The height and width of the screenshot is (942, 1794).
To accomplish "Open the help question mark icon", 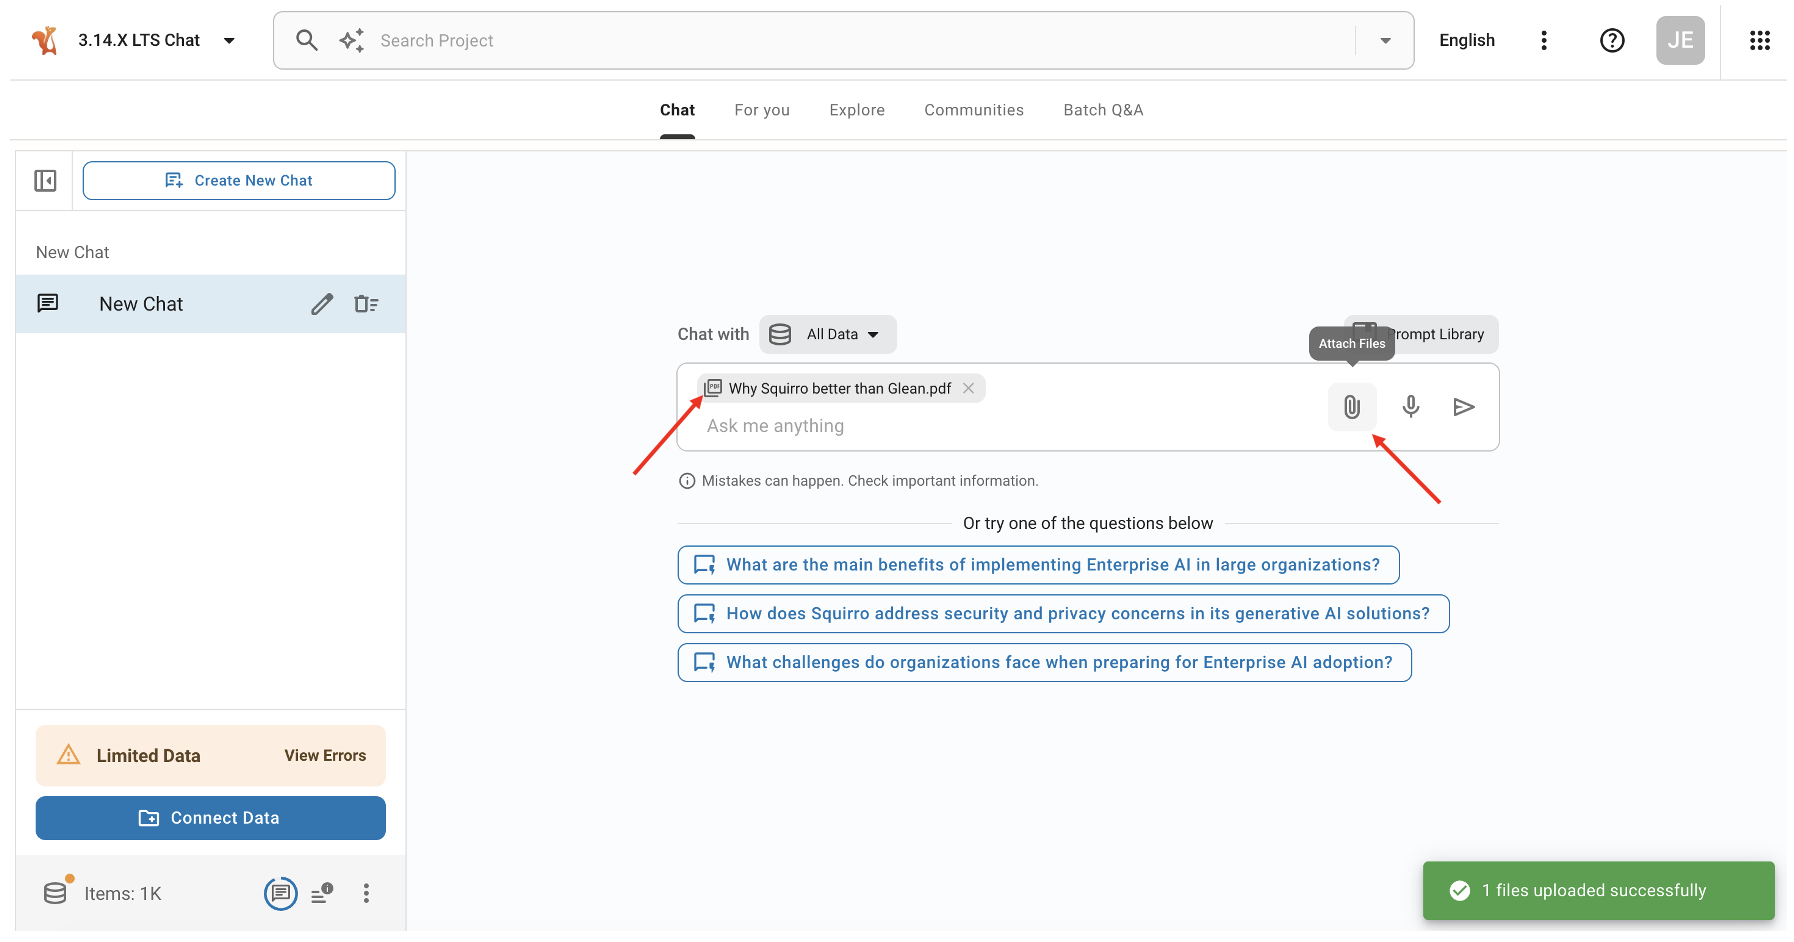I will coord(1611,40).
